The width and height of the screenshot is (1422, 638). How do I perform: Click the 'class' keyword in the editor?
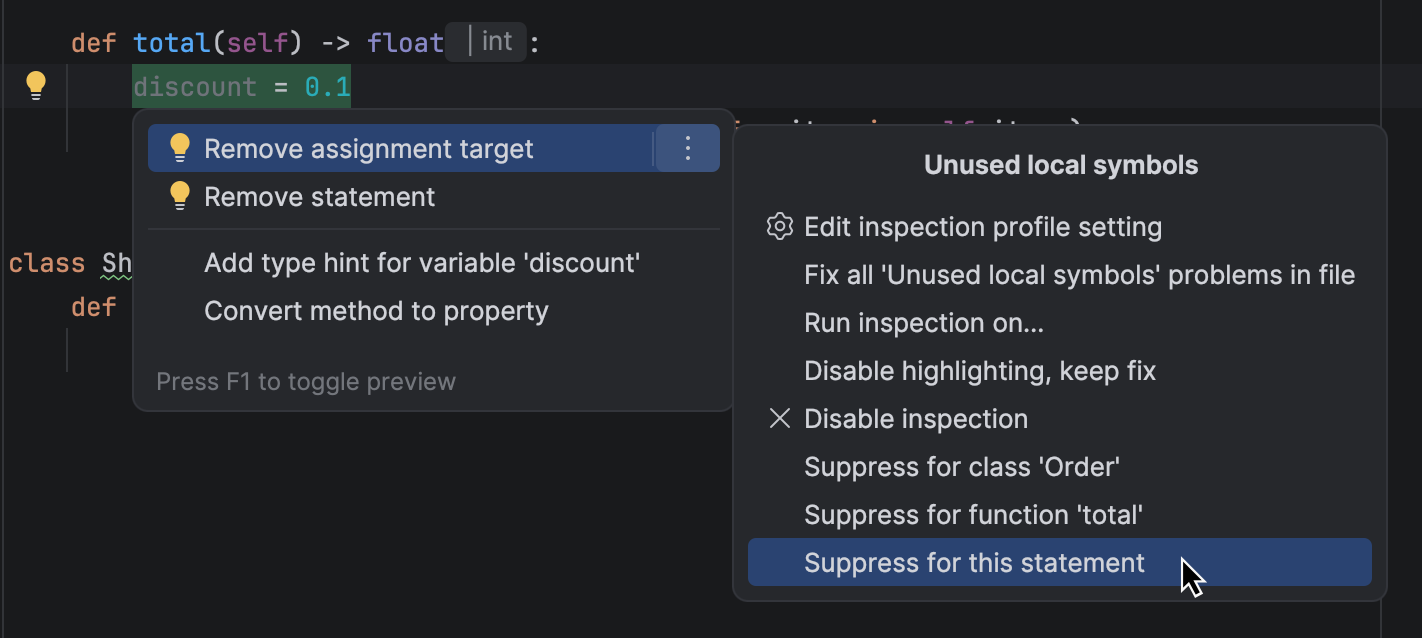point(47,263)
